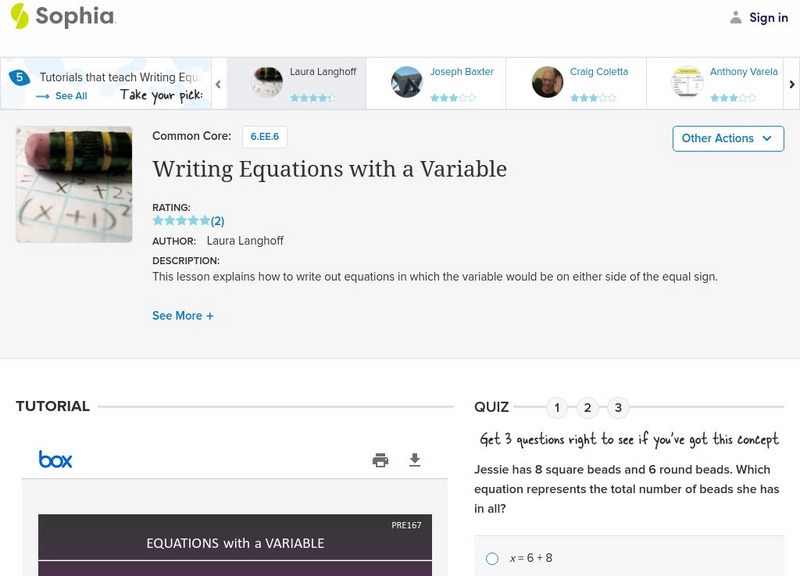The width and height of the screenshot is (800, 576).
Task: Expand description with See More +
Action: click(x=183, y=316)
